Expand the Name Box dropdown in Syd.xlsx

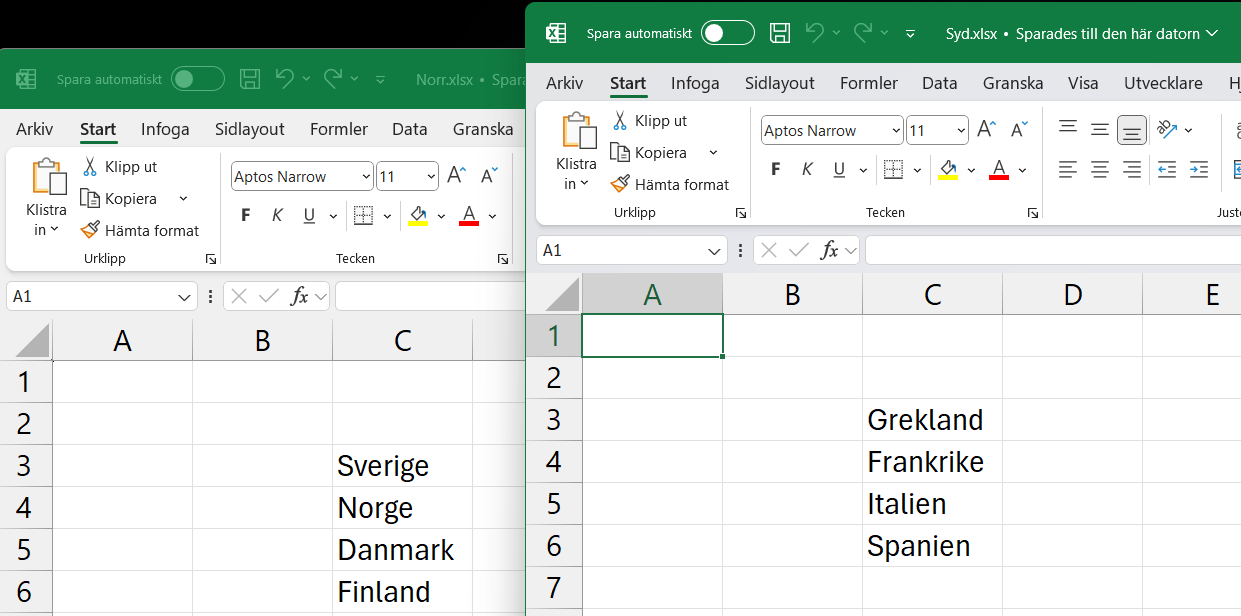click(714, 251)
